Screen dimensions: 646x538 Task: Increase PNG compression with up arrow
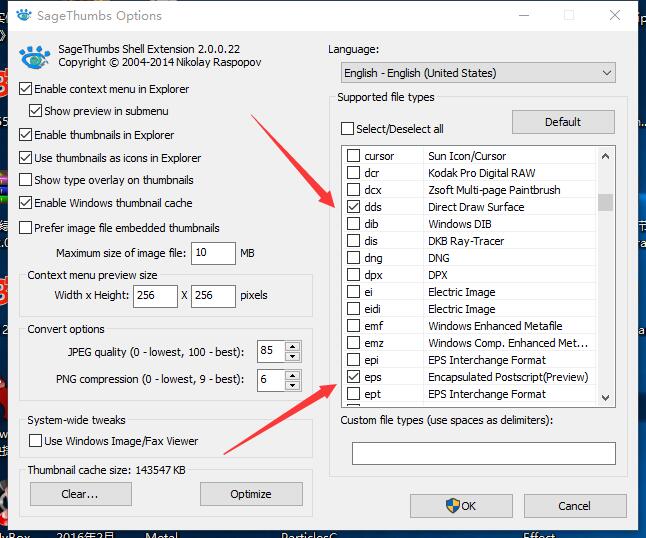pyautogui.click(x=292, y=374)
